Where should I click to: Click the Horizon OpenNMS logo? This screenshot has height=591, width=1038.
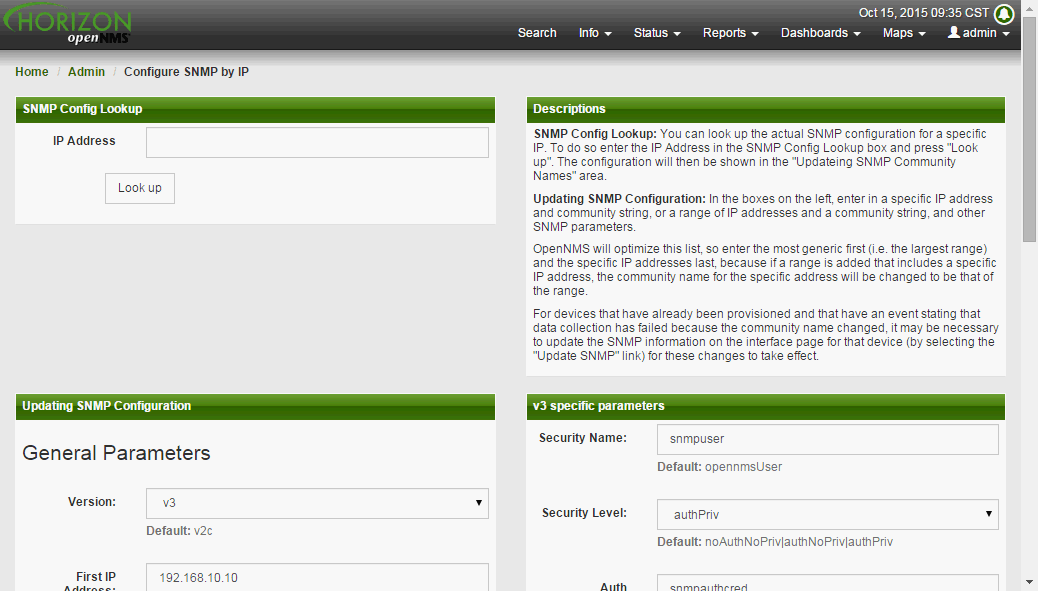click(67, 26)
